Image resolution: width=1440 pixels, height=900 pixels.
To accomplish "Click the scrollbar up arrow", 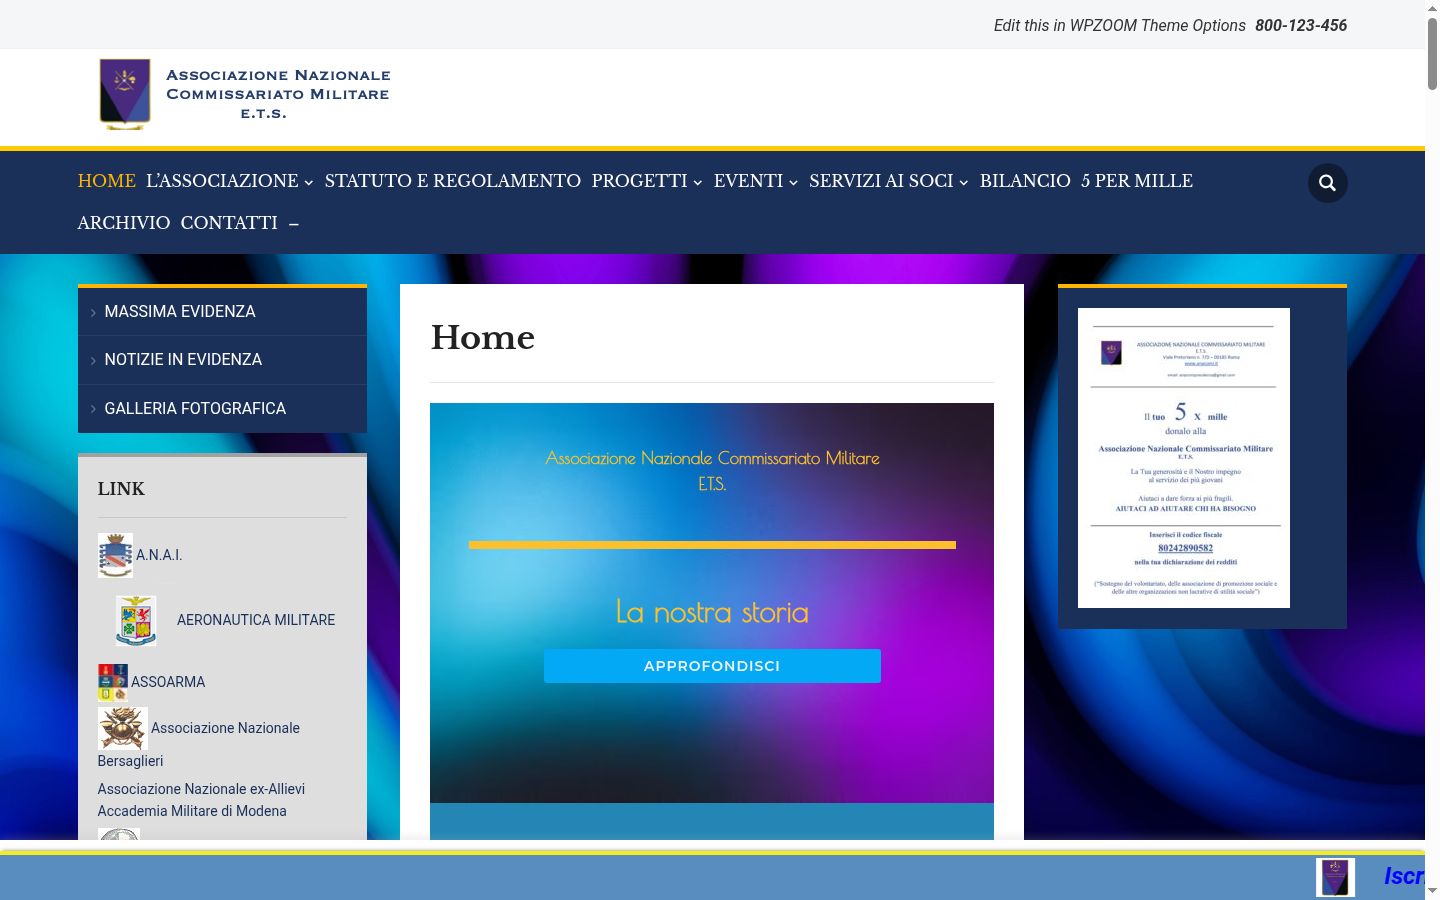I will [x=1432, y=8].
